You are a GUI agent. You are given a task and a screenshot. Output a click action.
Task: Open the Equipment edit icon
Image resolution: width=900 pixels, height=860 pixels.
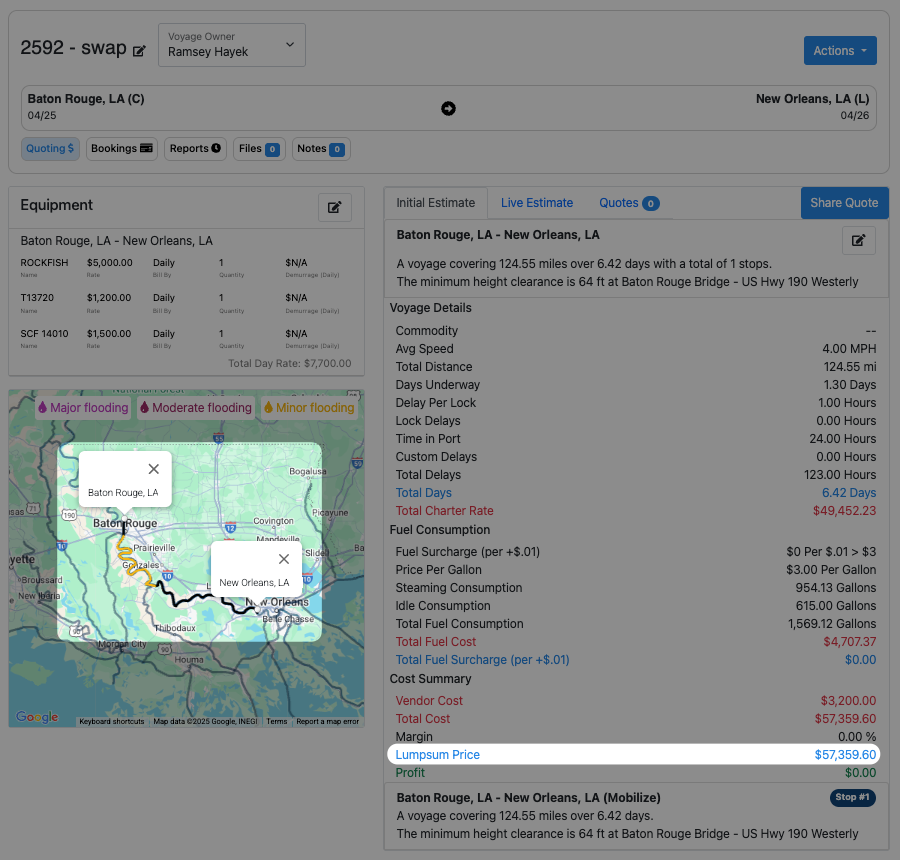click(335, 207)
